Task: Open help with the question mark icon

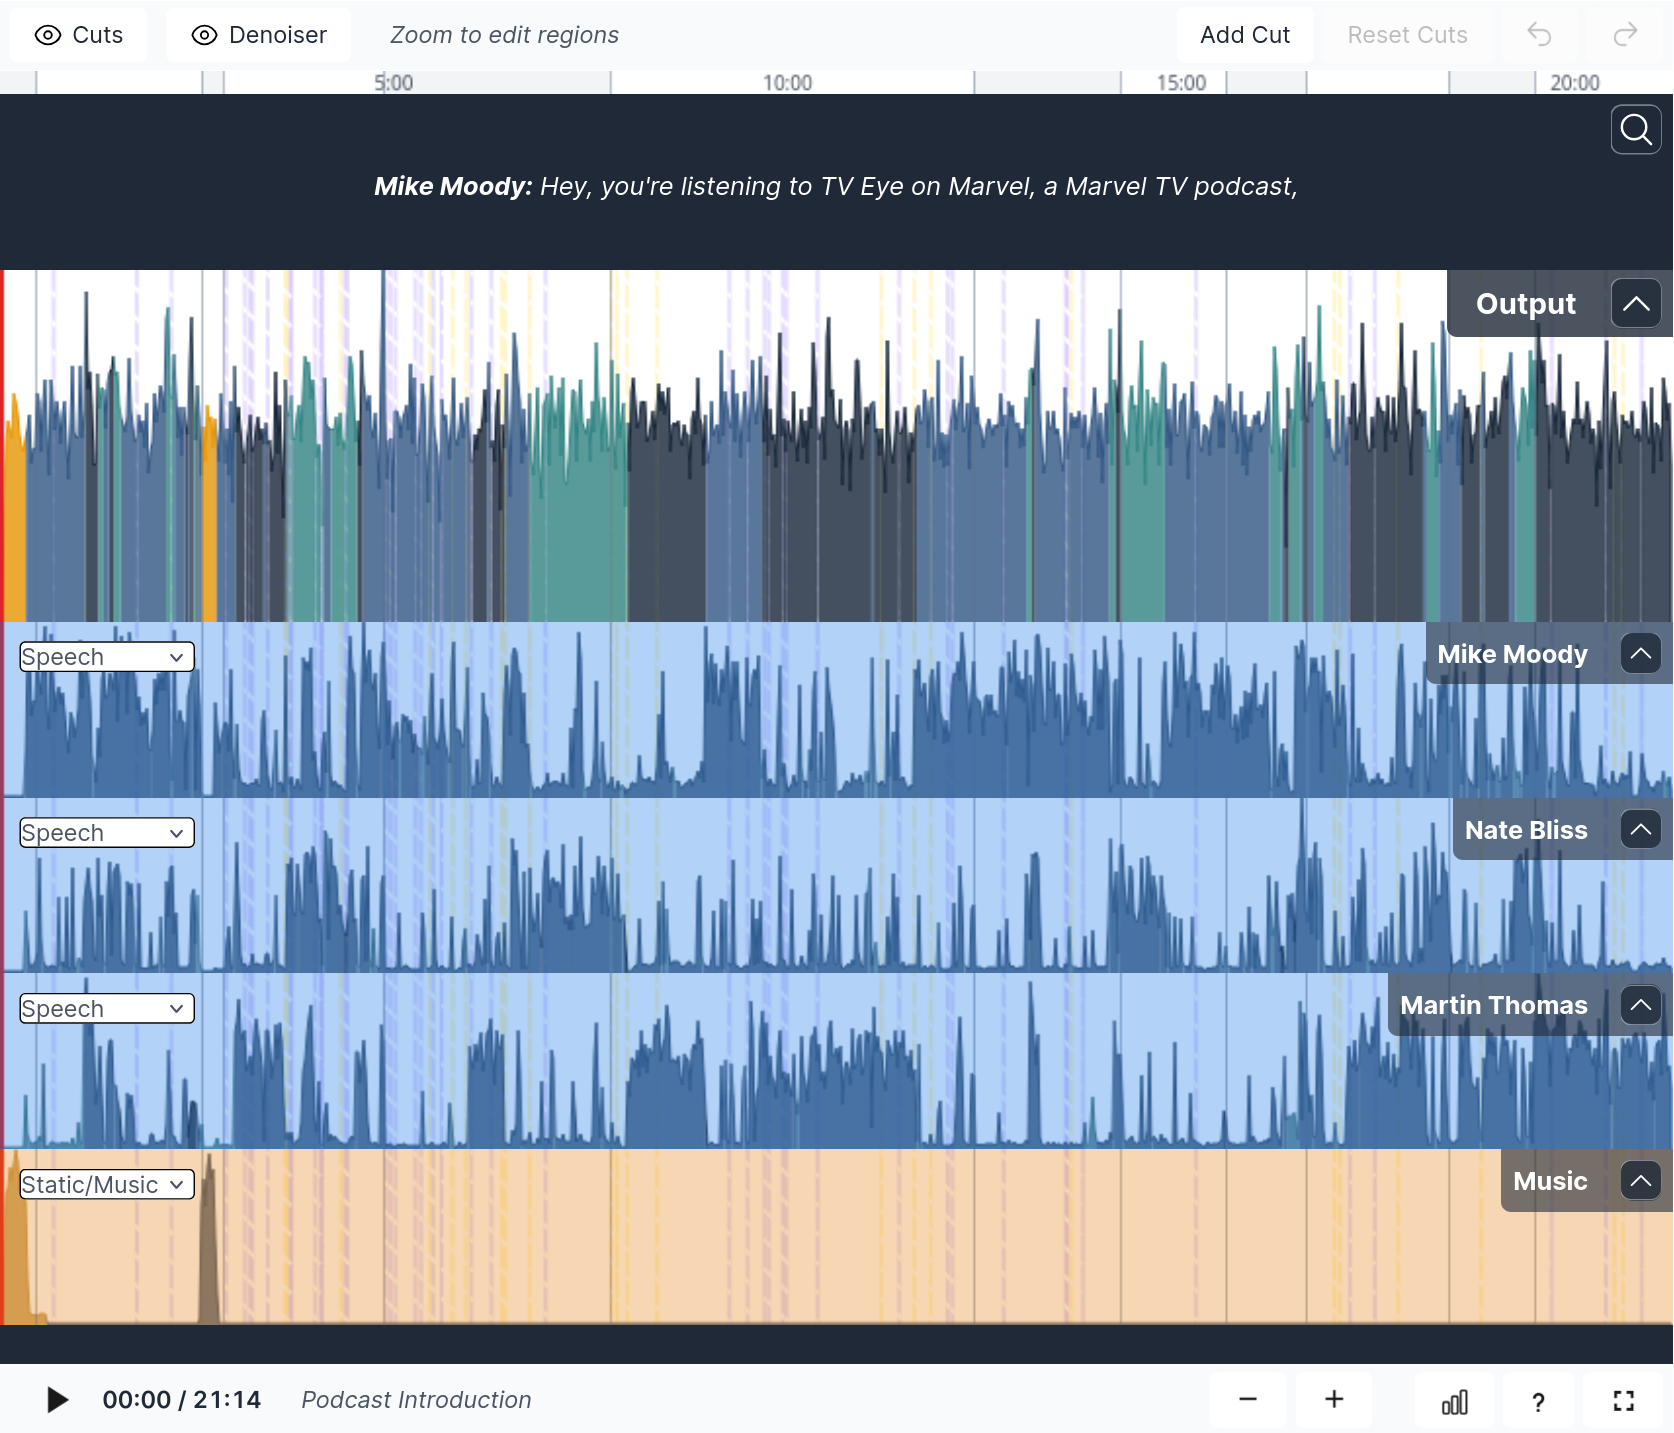Action: pyautogui.click(x=1538, y=1401)
